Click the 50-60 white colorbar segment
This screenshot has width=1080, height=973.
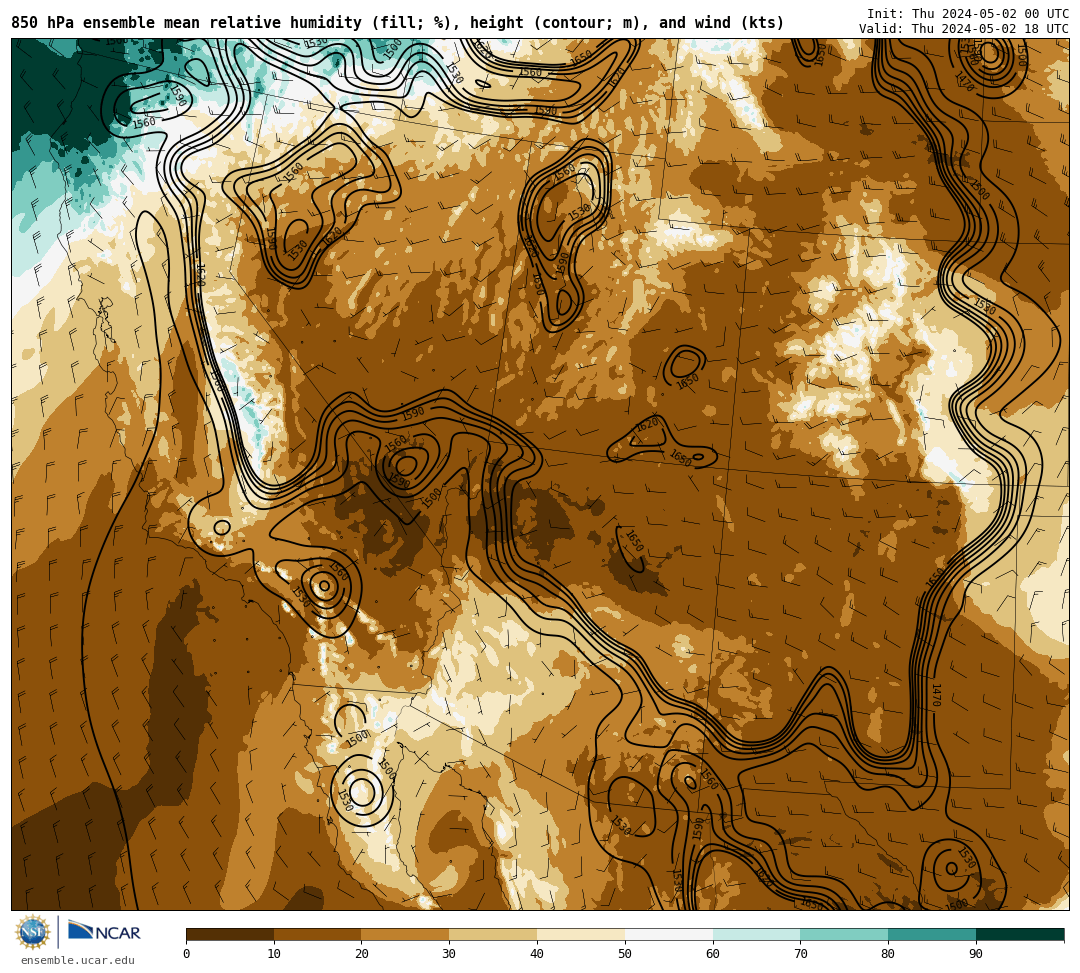tap(669, 934)
